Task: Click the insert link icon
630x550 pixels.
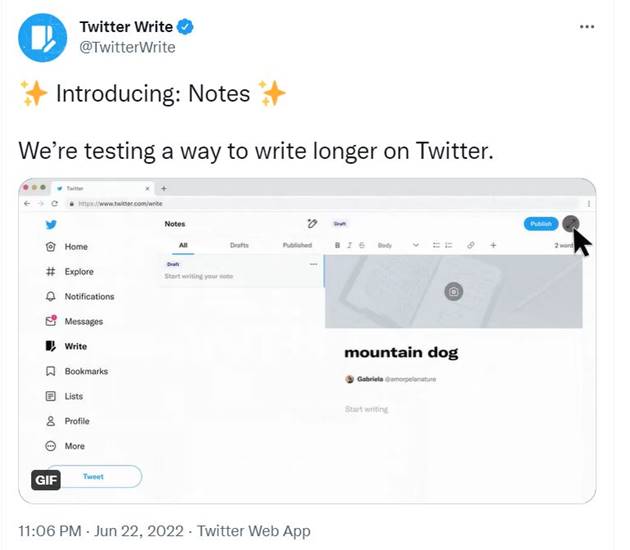Action: [471, 245]
